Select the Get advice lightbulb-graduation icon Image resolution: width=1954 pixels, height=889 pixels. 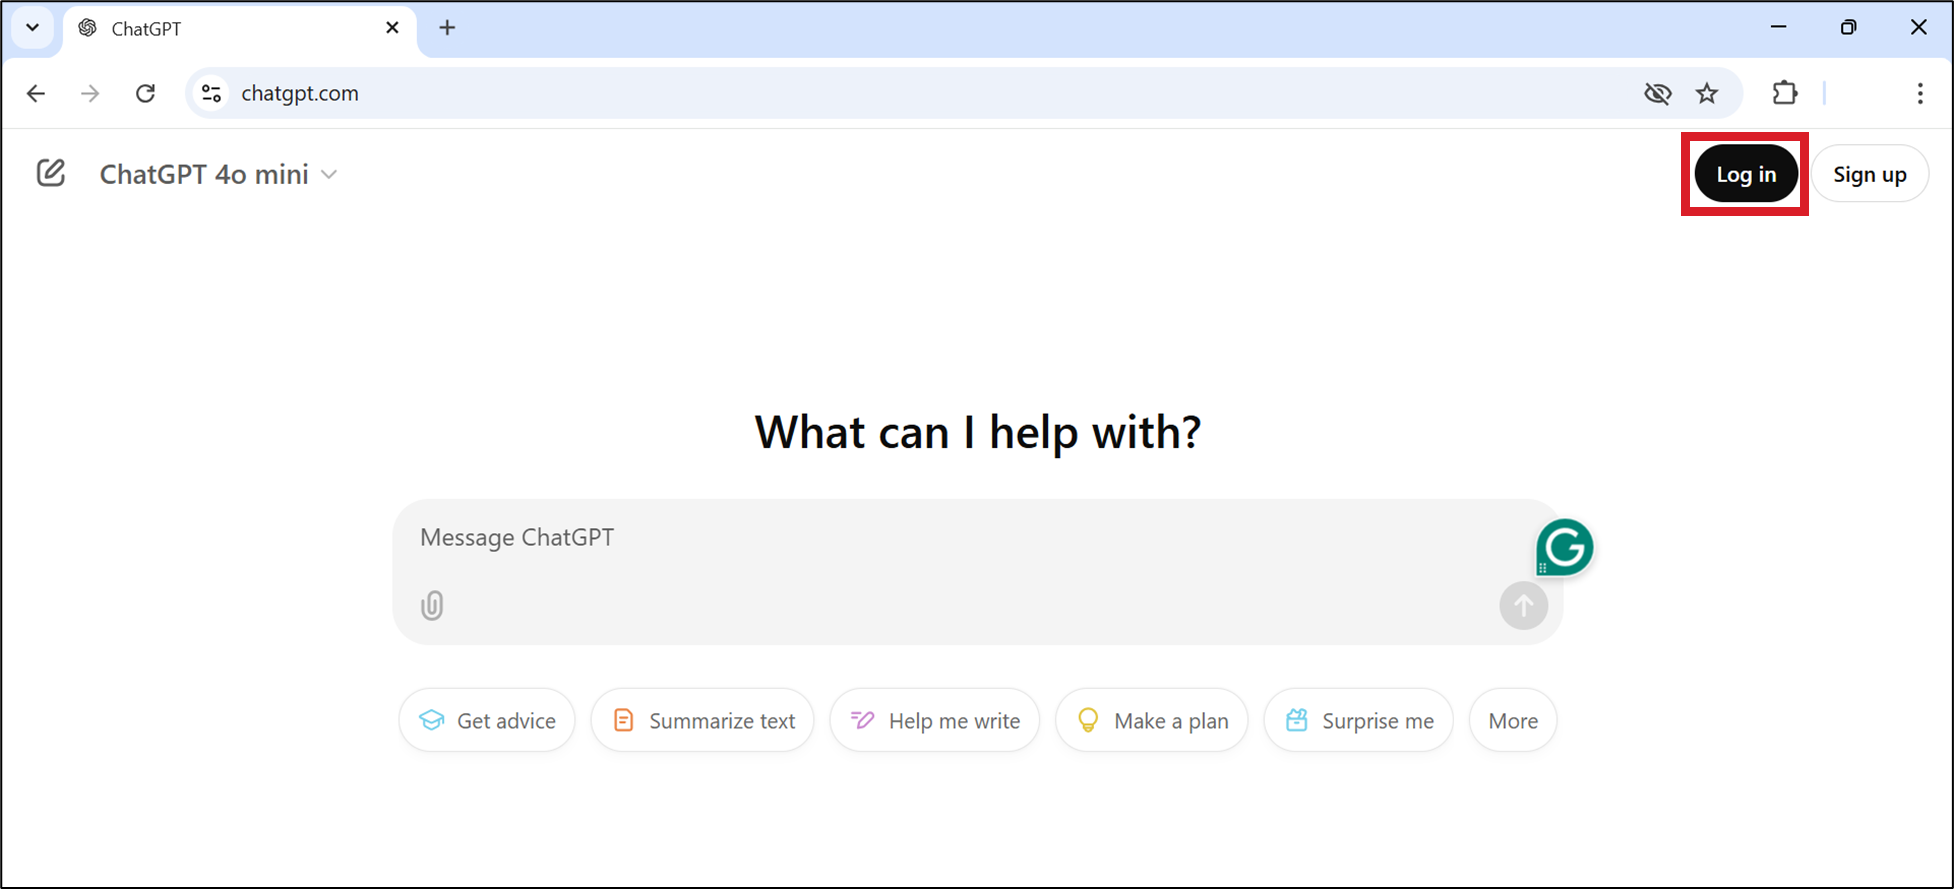pos(430,720)
